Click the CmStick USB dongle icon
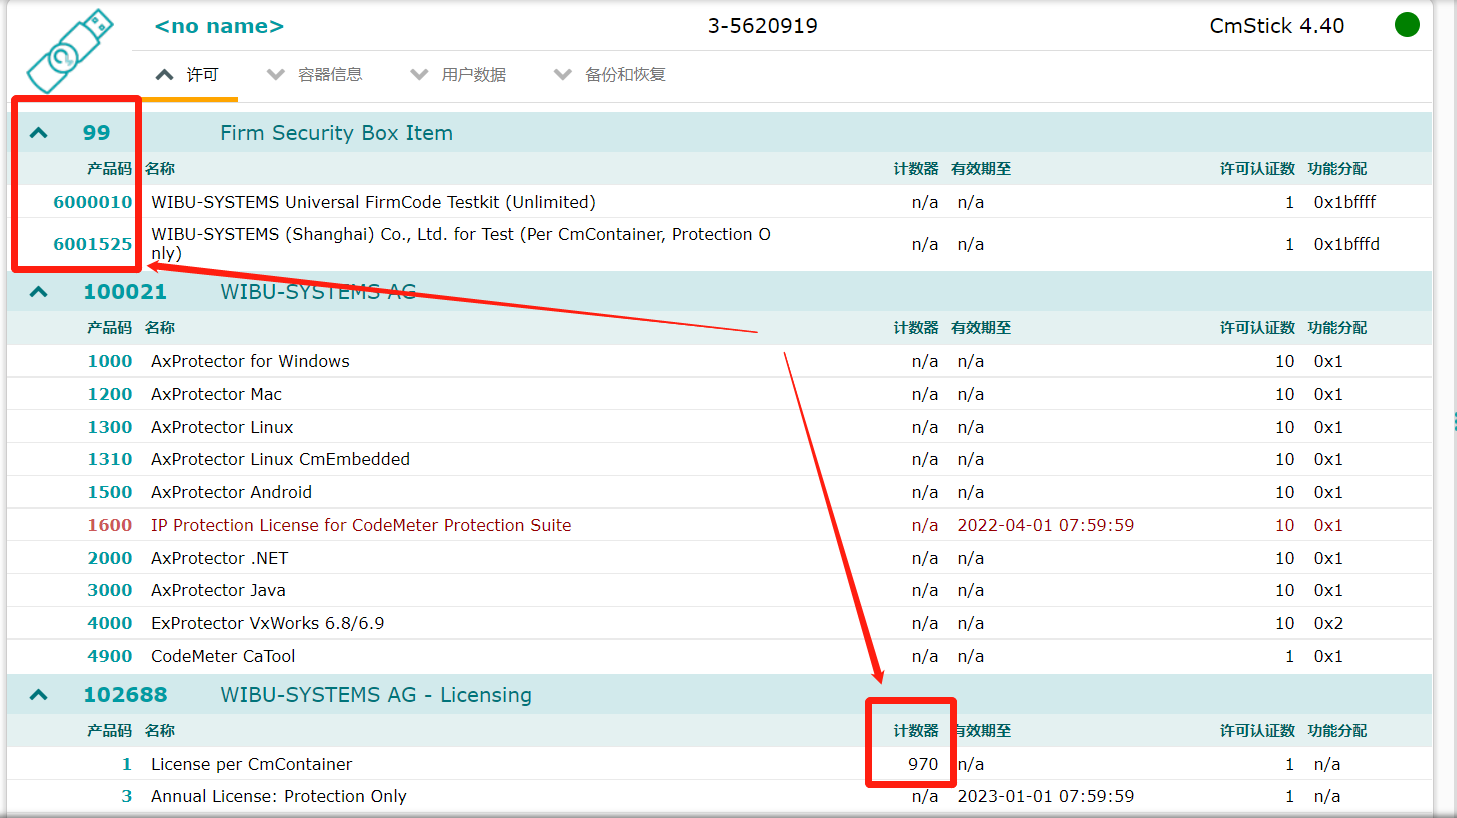Screen dimensions: 1457x818 pyautogui.click(x=70, y=51)
